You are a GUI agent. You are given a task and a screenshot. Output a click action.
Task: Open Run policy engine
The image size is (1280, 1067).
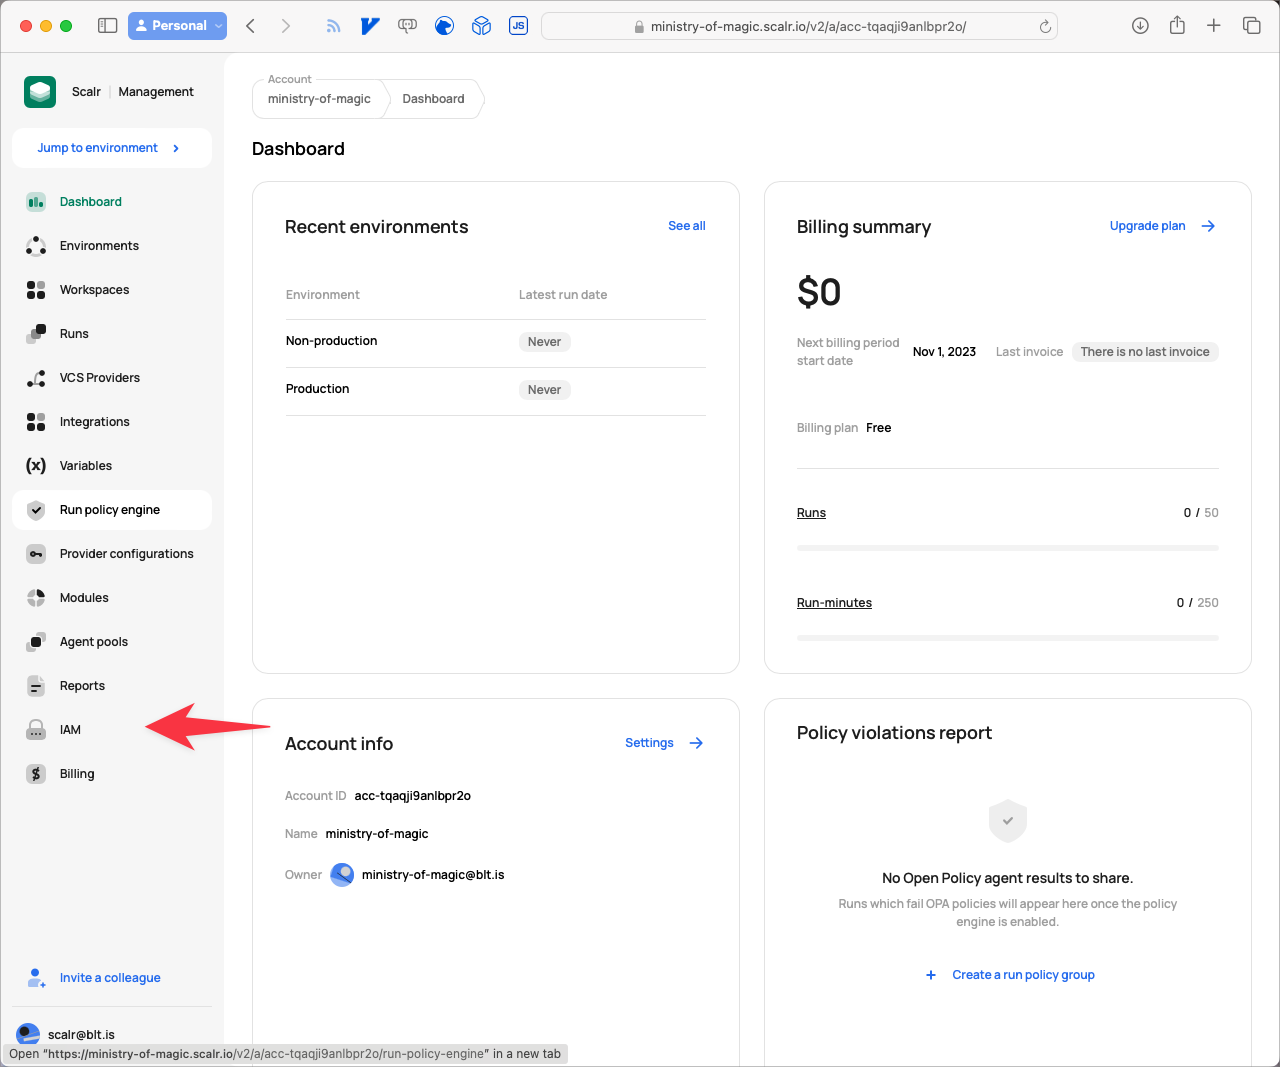pyautogui.click(x=110, y=510)
